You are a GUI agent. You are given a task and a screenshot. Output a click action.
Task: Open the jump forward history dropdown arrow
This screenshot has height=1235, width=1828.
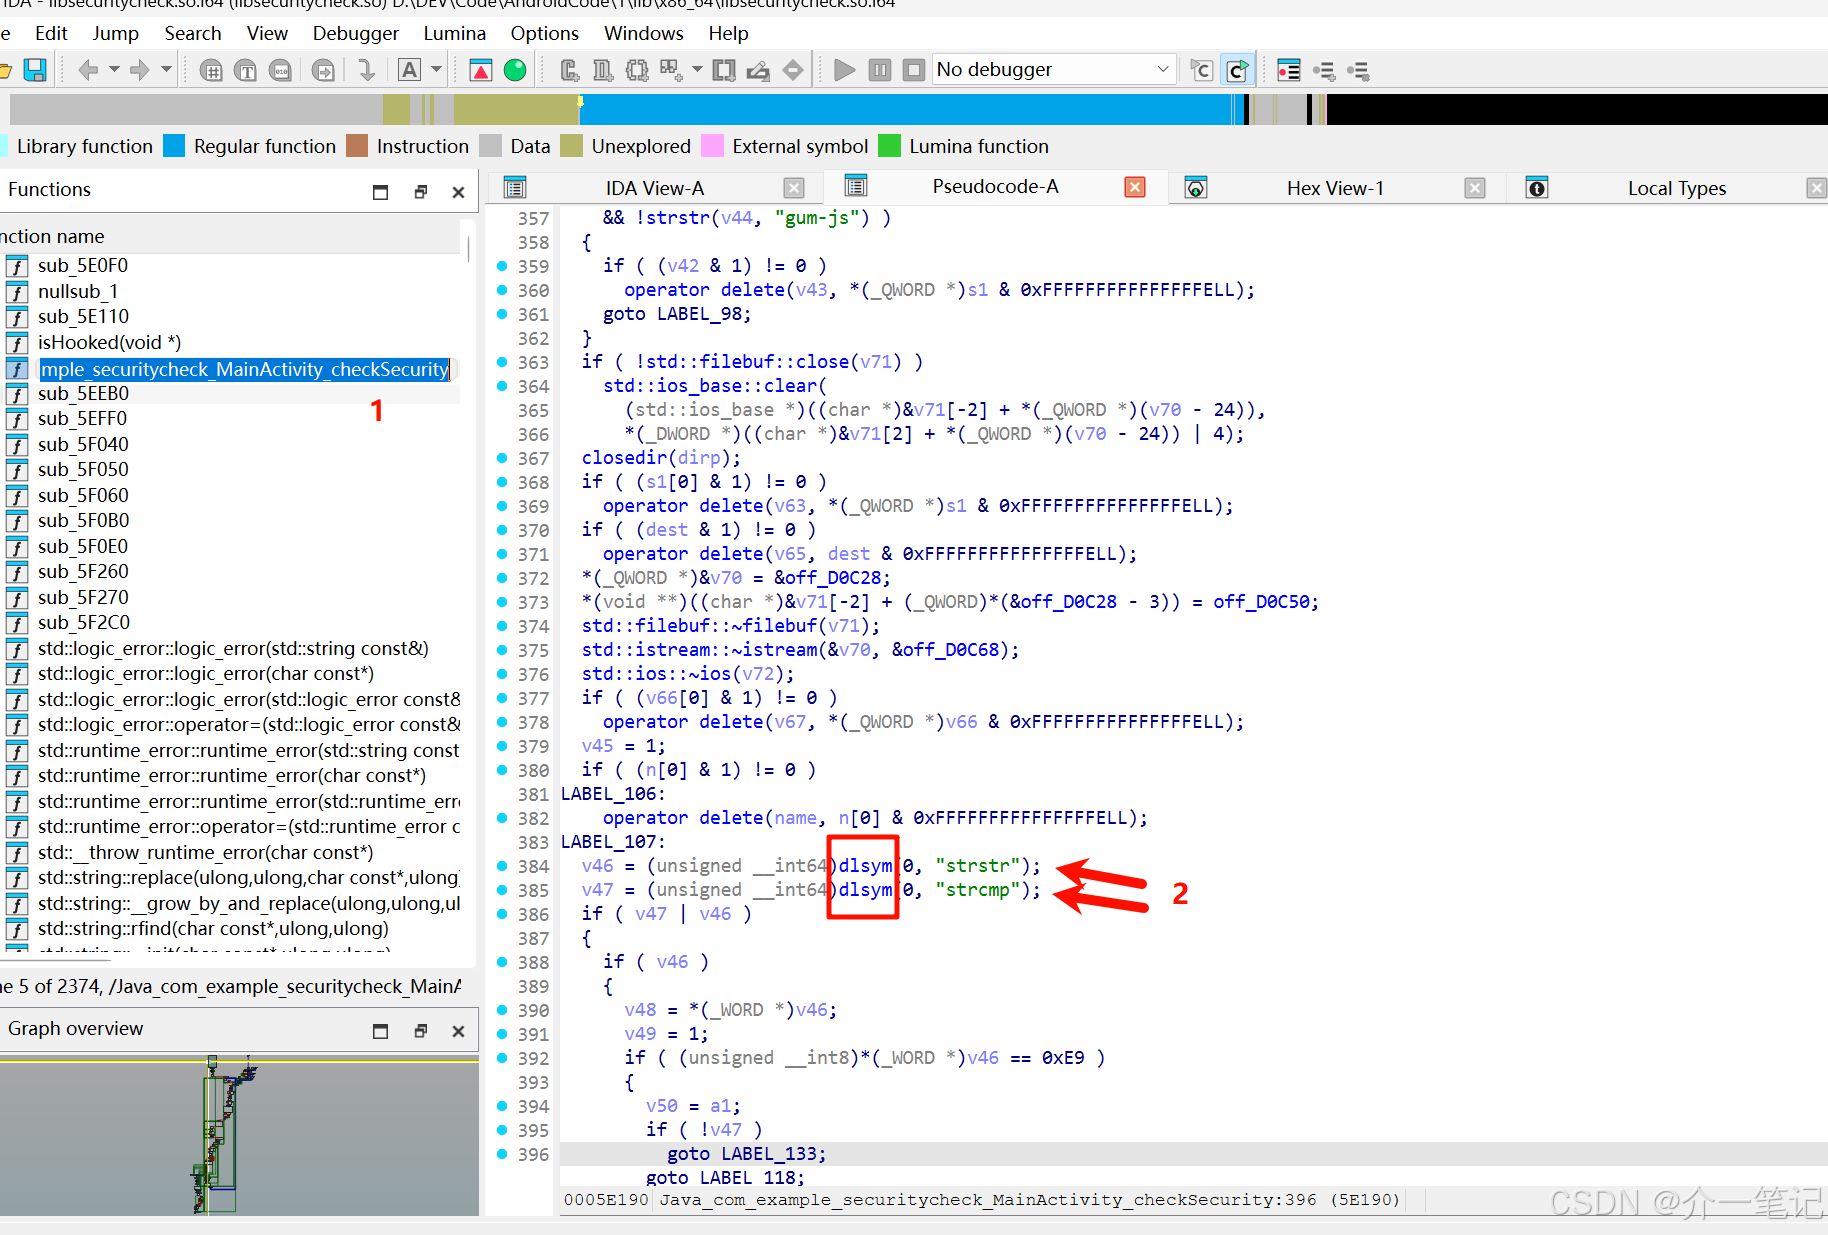point(166,70)
